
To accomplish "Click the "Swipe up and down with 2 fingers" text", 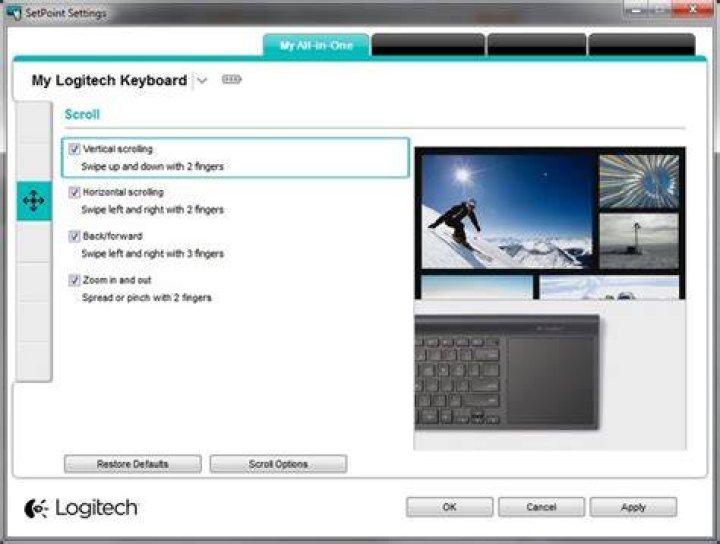I will coord(152,167).
